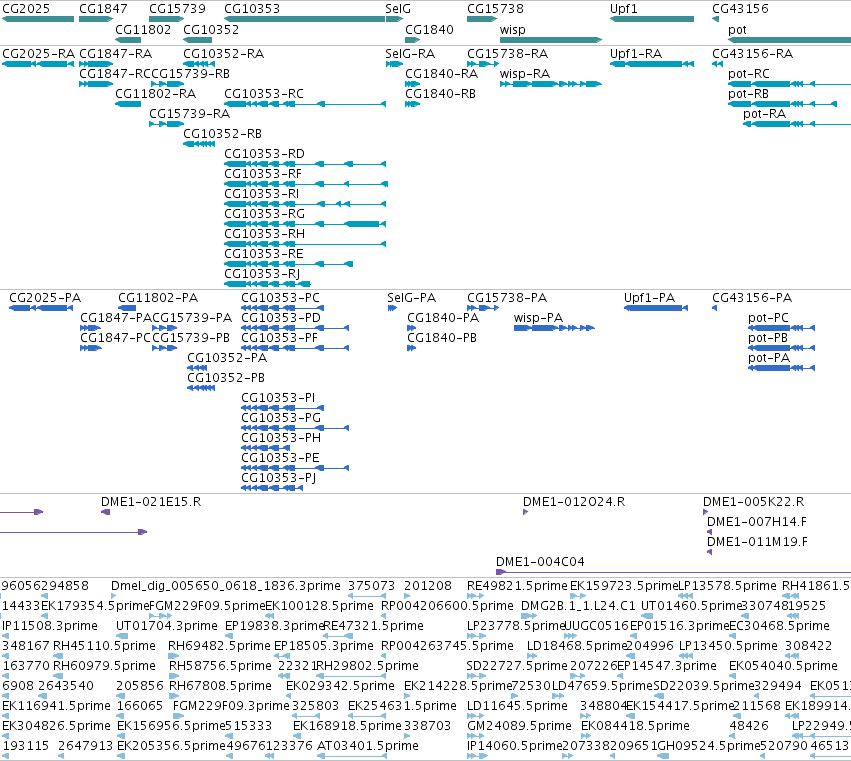Select BAC end DME1-005K22.R

pyautogui.click(x=754, y=502)
